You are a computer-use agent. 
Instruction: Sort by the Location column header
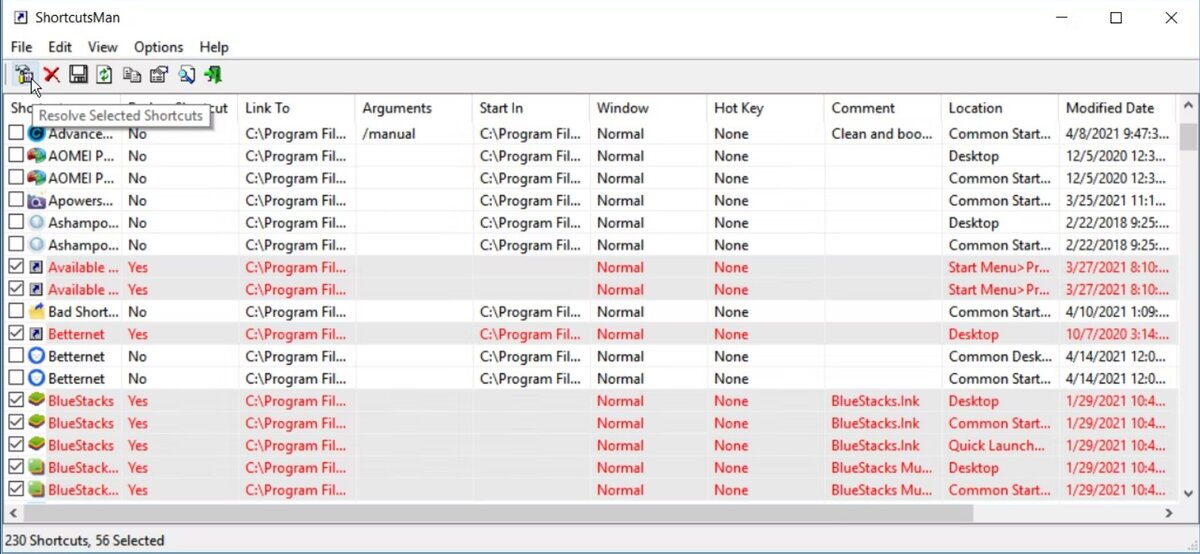click(x=999, y=108)
